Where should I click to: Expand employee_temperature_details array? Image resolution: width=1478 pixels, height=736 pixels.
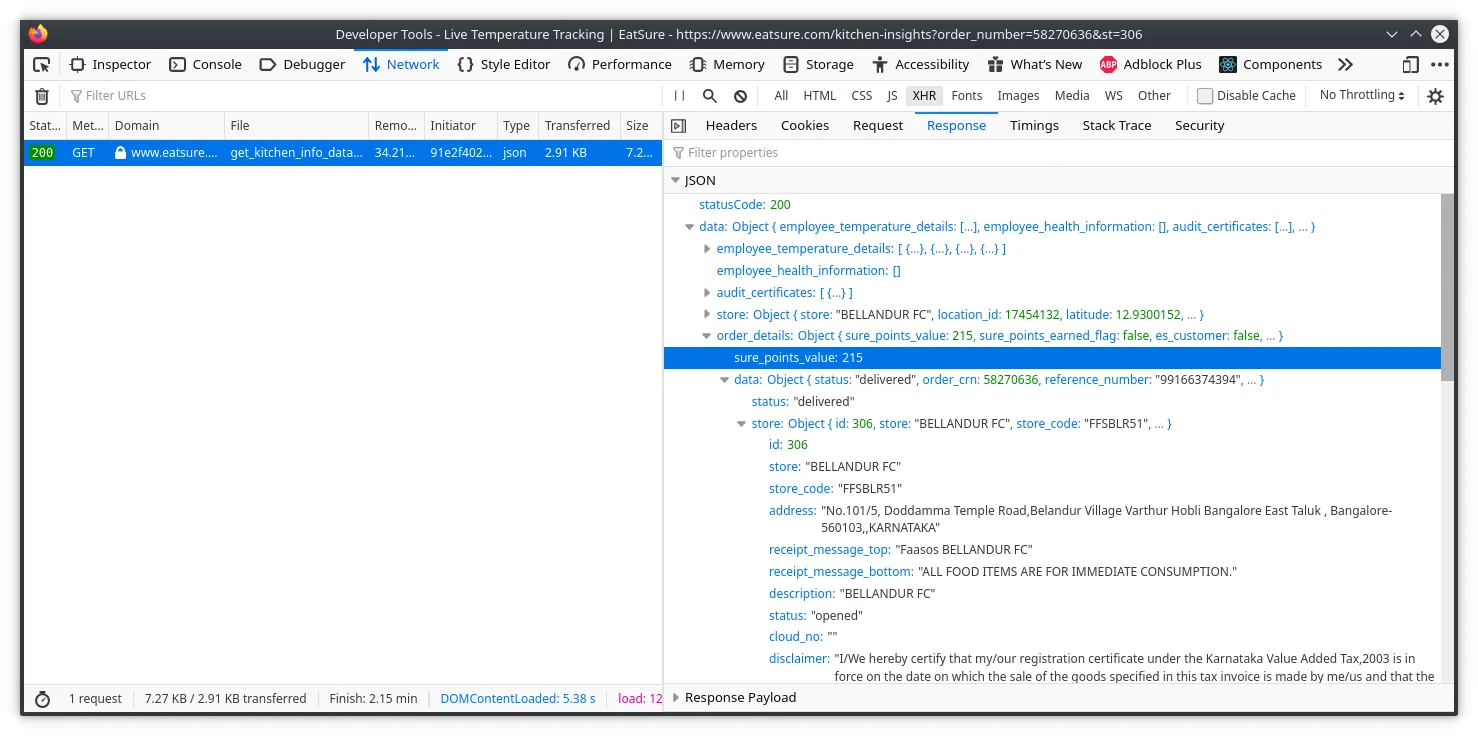(708, 249)
